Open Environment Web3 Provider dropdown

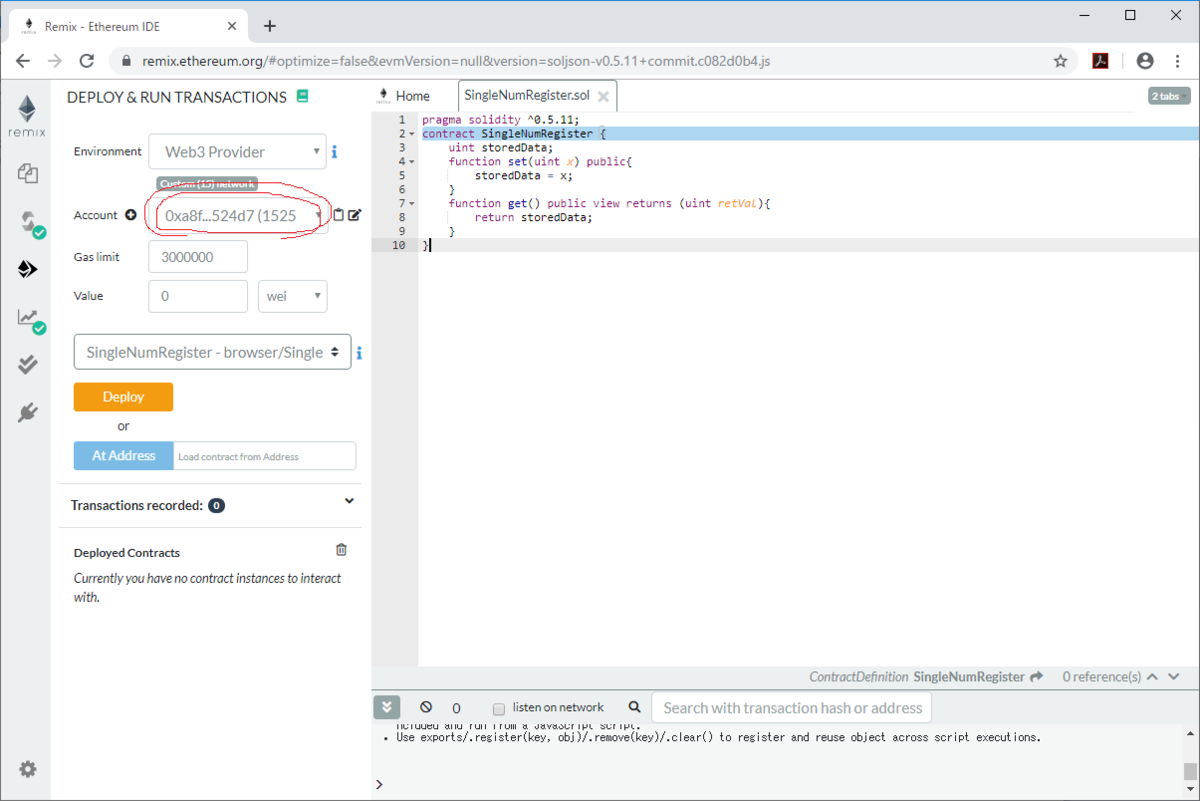click(x=238, y=152)
